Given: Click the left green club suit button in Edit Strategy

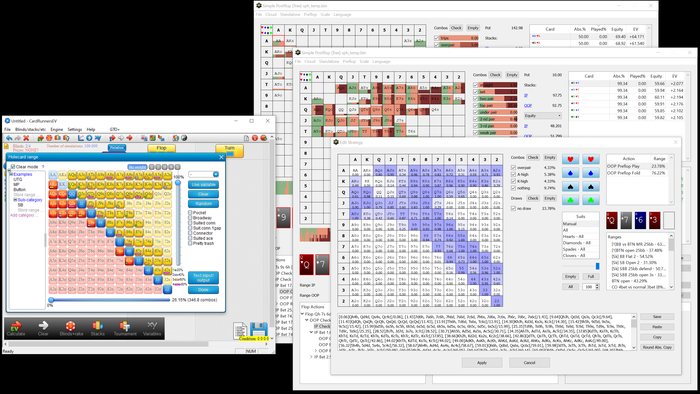Looking at the screenshot, I should [x=570, y=200].
